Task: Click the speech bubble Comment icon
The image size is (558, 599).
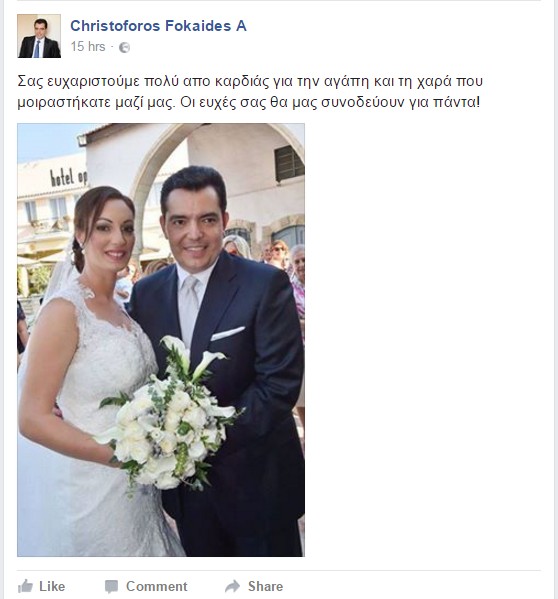Action: pos(112,586)
